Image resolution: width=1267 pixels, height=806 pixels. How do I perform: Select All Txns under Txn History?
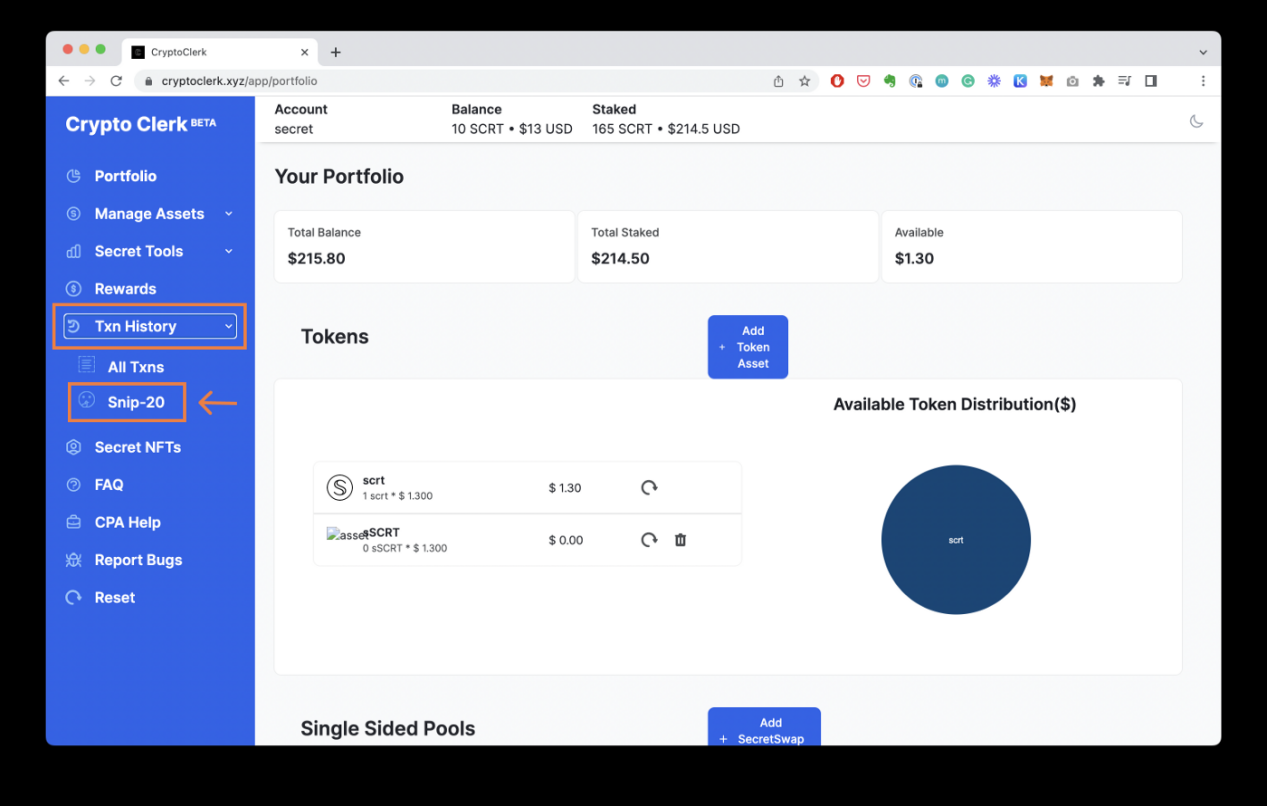tap(134, 366)
